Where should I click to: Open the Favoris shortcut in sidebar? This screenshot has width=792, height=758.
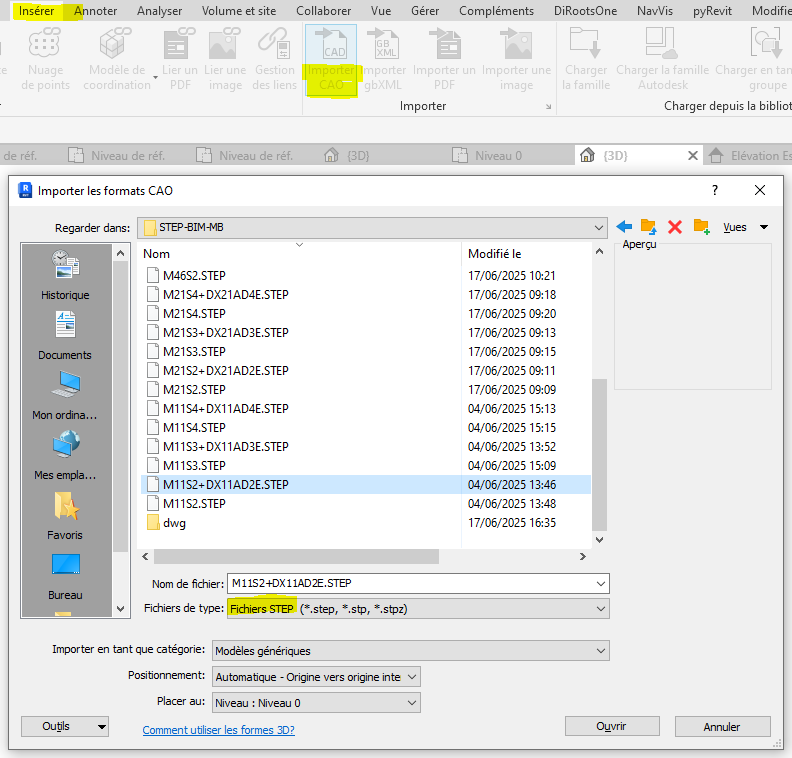(65, 514)
